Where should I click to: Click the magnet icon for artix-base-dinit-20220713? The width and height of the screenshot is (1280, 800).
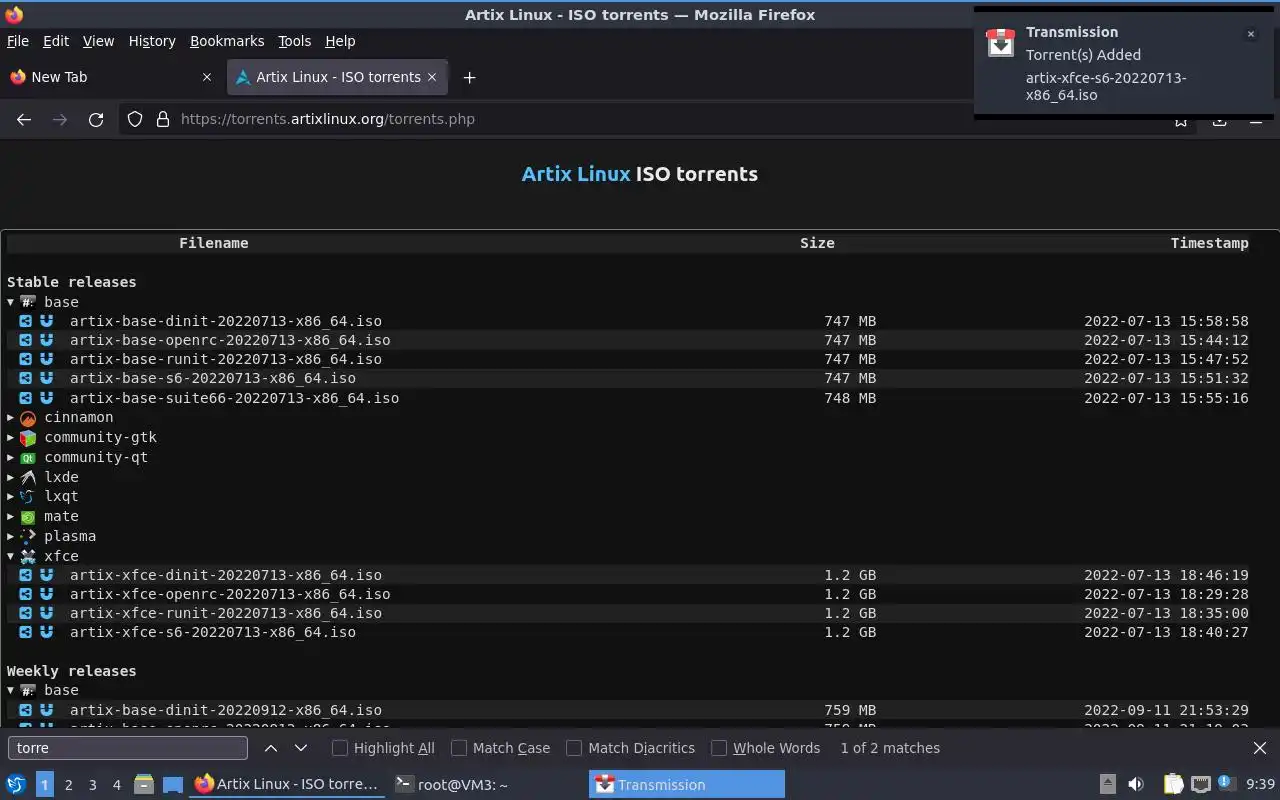[x=46, y=321]
